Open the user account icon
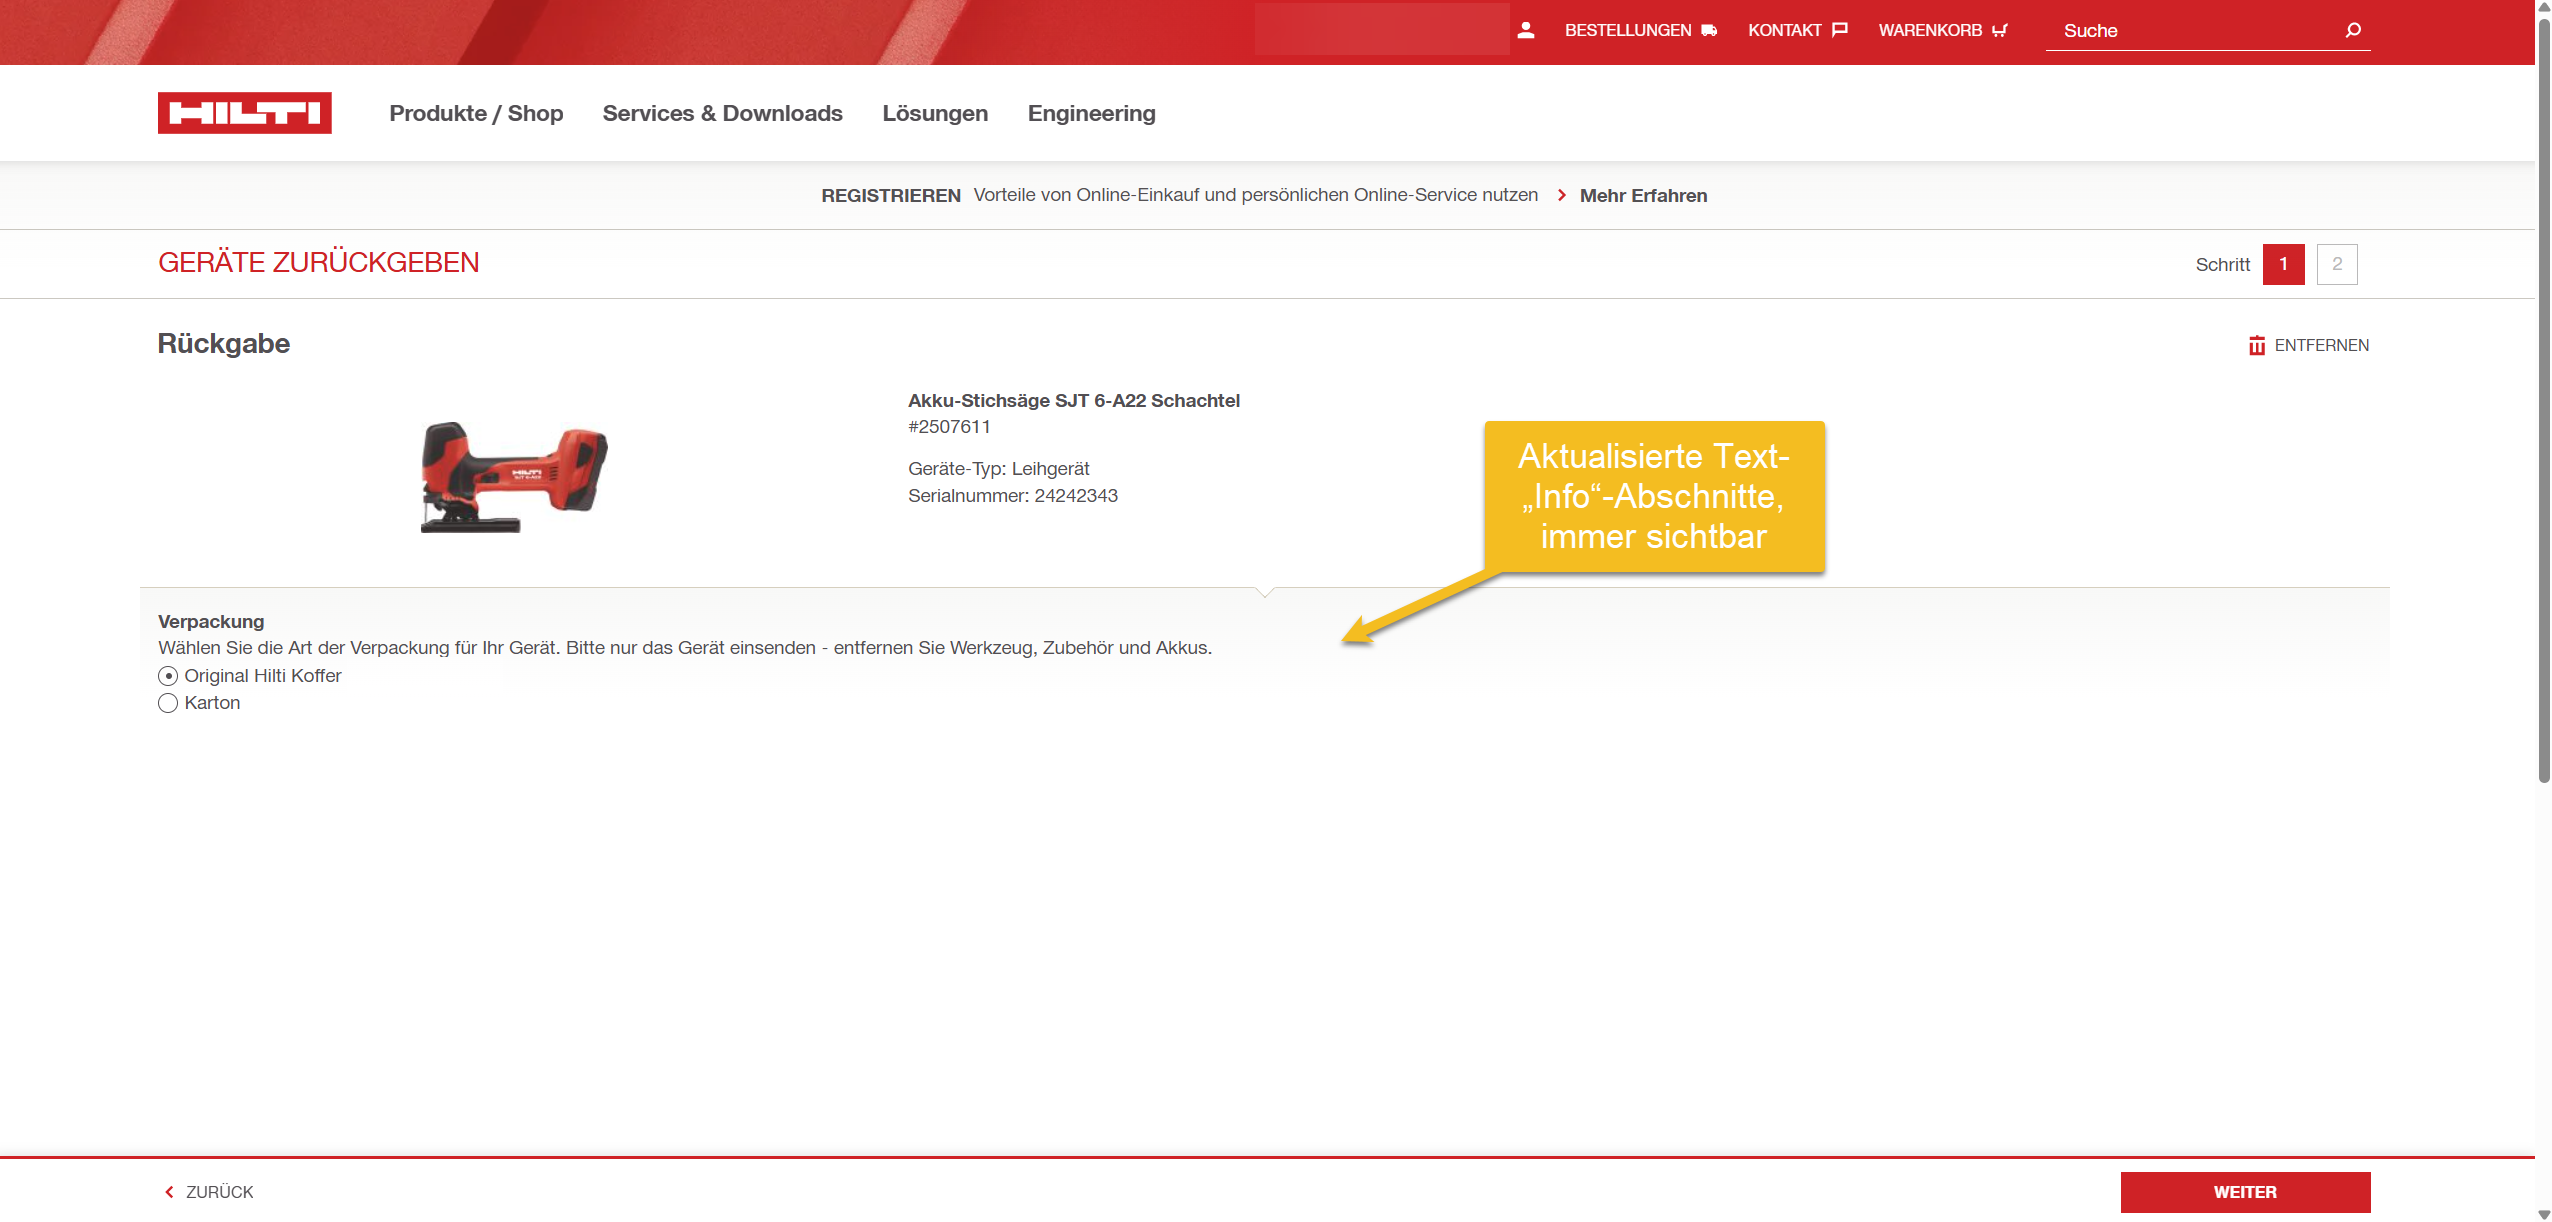 point(1526,30)
